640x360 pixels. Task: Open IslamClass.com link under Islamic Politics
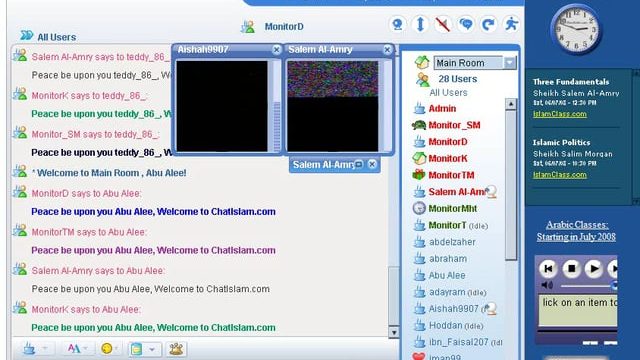(x=560, y=175)
